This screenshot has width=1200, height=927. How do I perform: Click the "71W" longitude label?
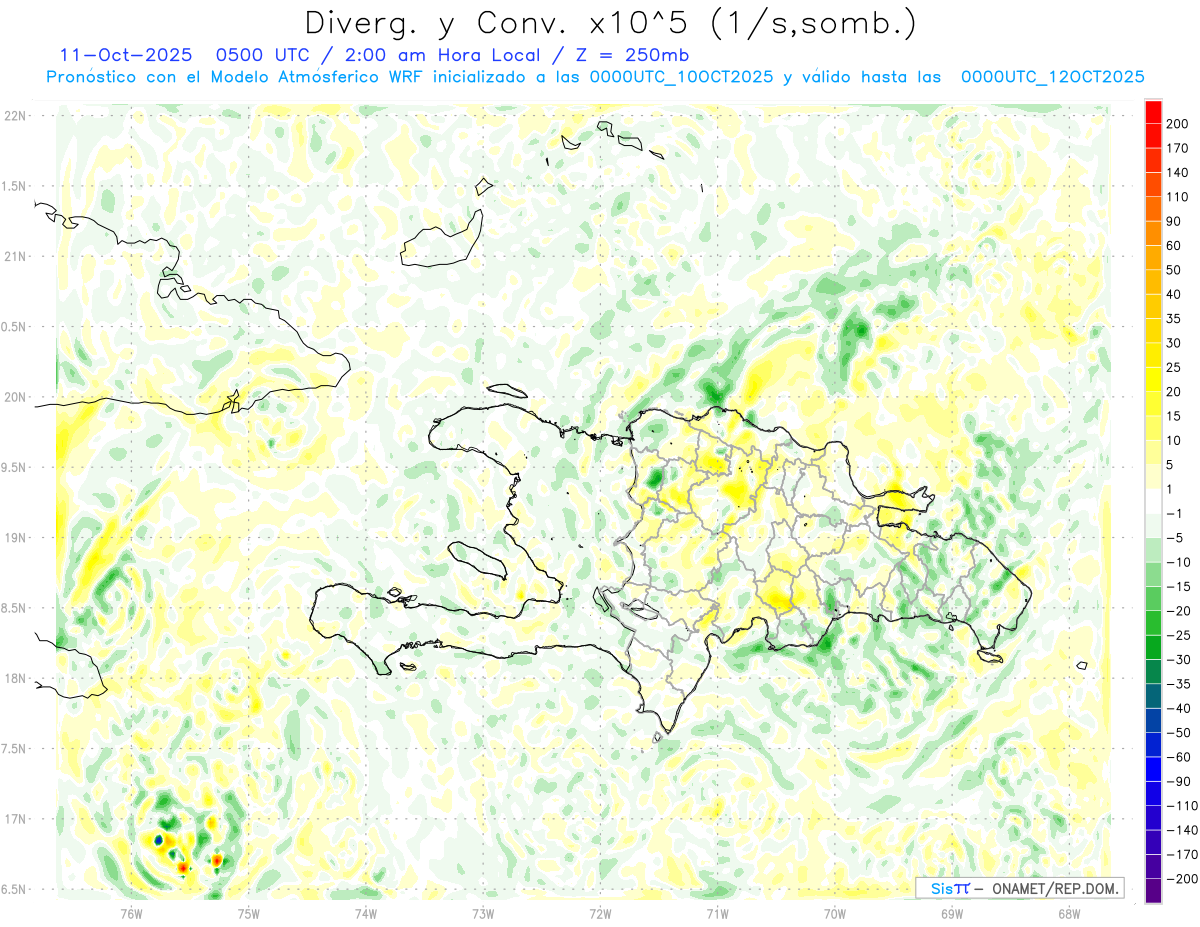click(x=717, y=913)
